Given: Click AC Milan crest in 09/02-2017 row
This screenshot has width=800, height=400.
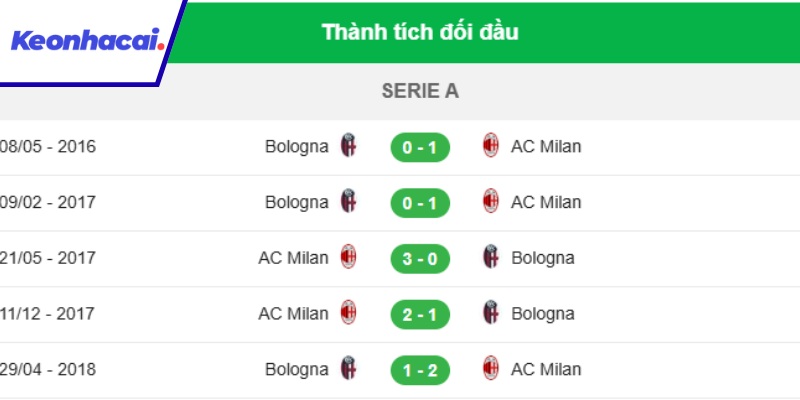Looking at the screenshot, I should click(x=491, y=202).
